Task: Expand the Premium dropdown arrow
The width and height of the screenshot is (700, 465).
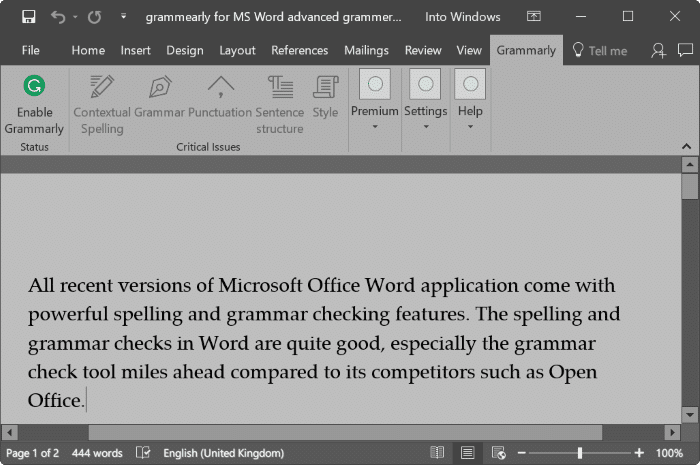Action: [375, 127]
